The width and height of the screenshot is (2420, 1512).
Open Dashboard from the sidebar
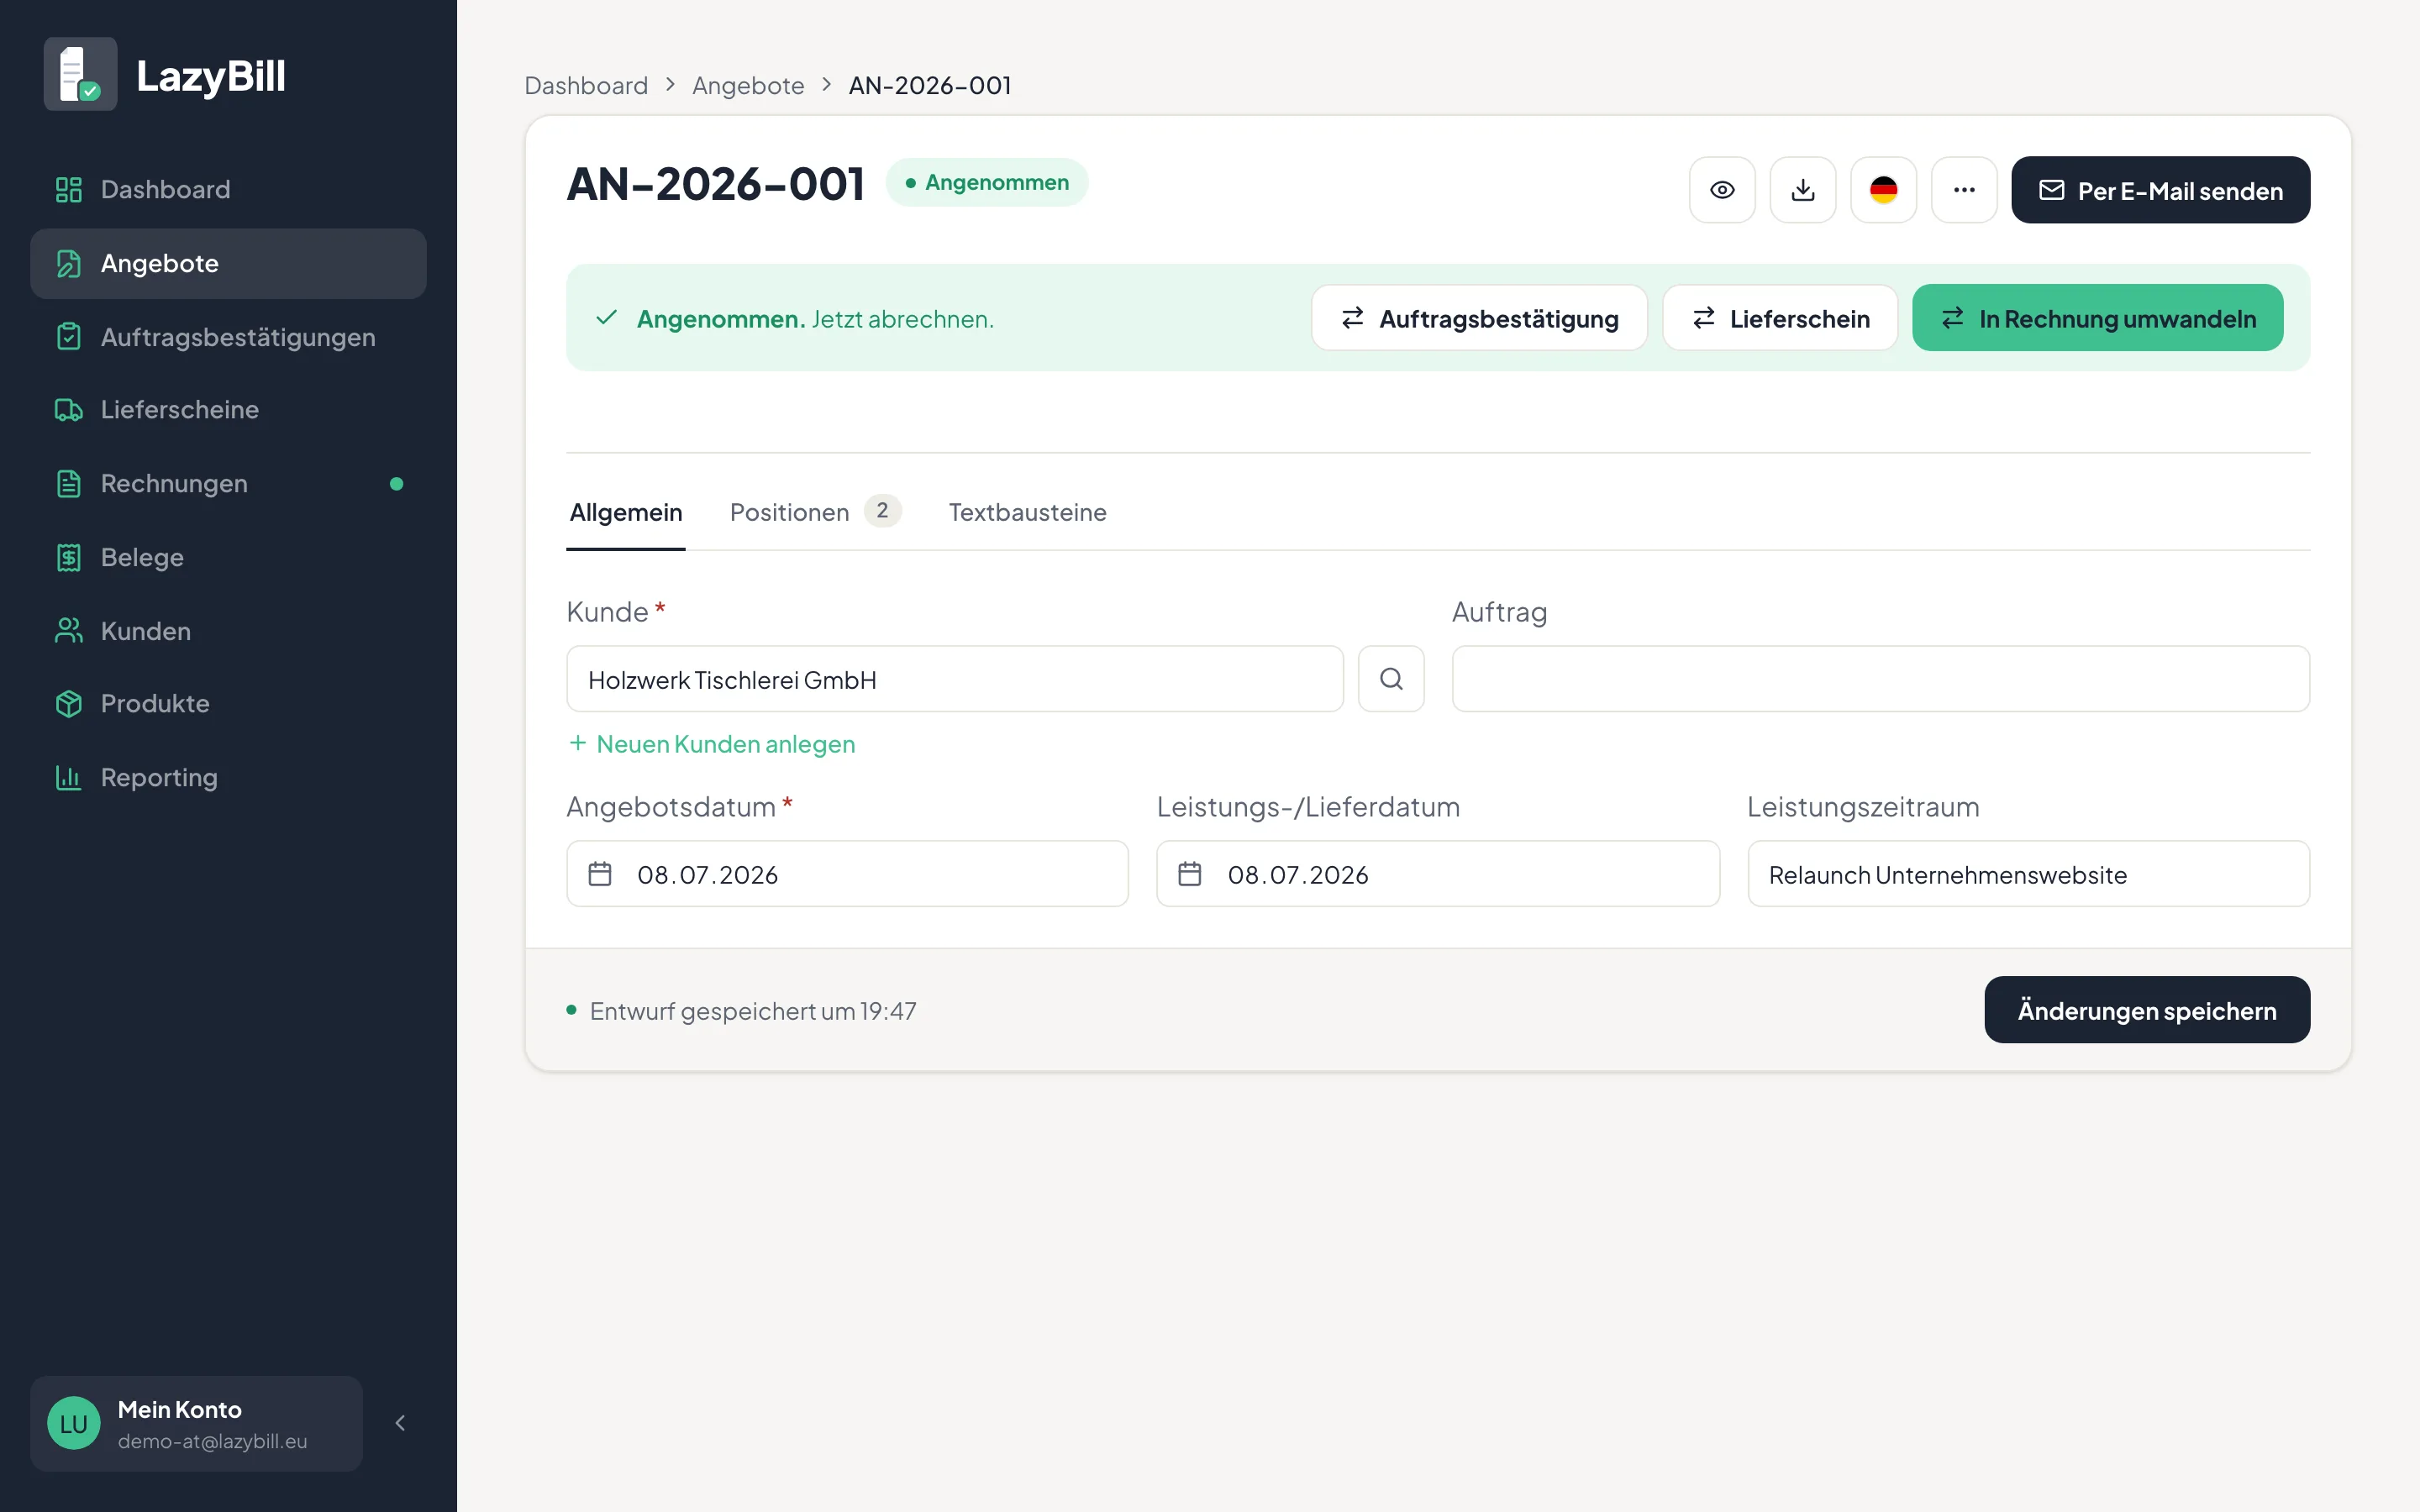pyautogui.click(x=228, y=190)
